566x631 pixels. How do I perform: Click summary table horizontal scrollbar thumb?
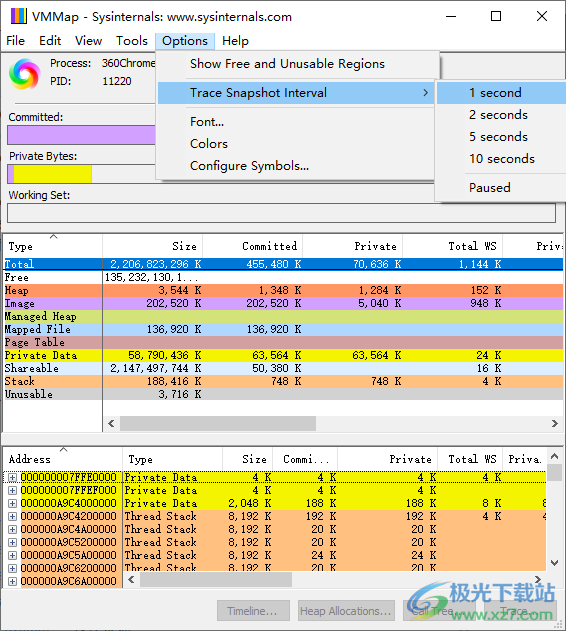pyautogui.click(x=218, y=423)
